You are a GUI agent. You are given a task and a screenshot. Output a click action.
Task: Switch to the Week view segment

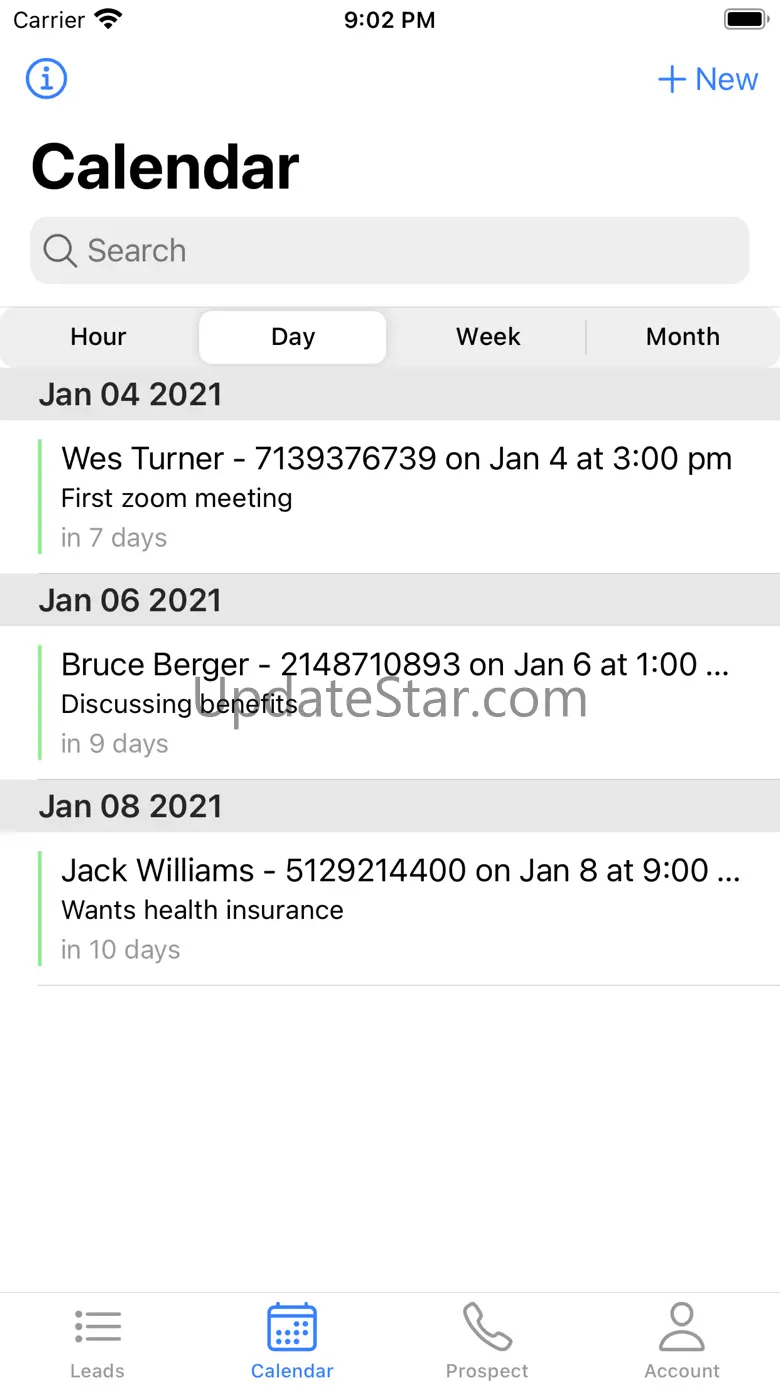pyautogui.click(x=488, y=337)
